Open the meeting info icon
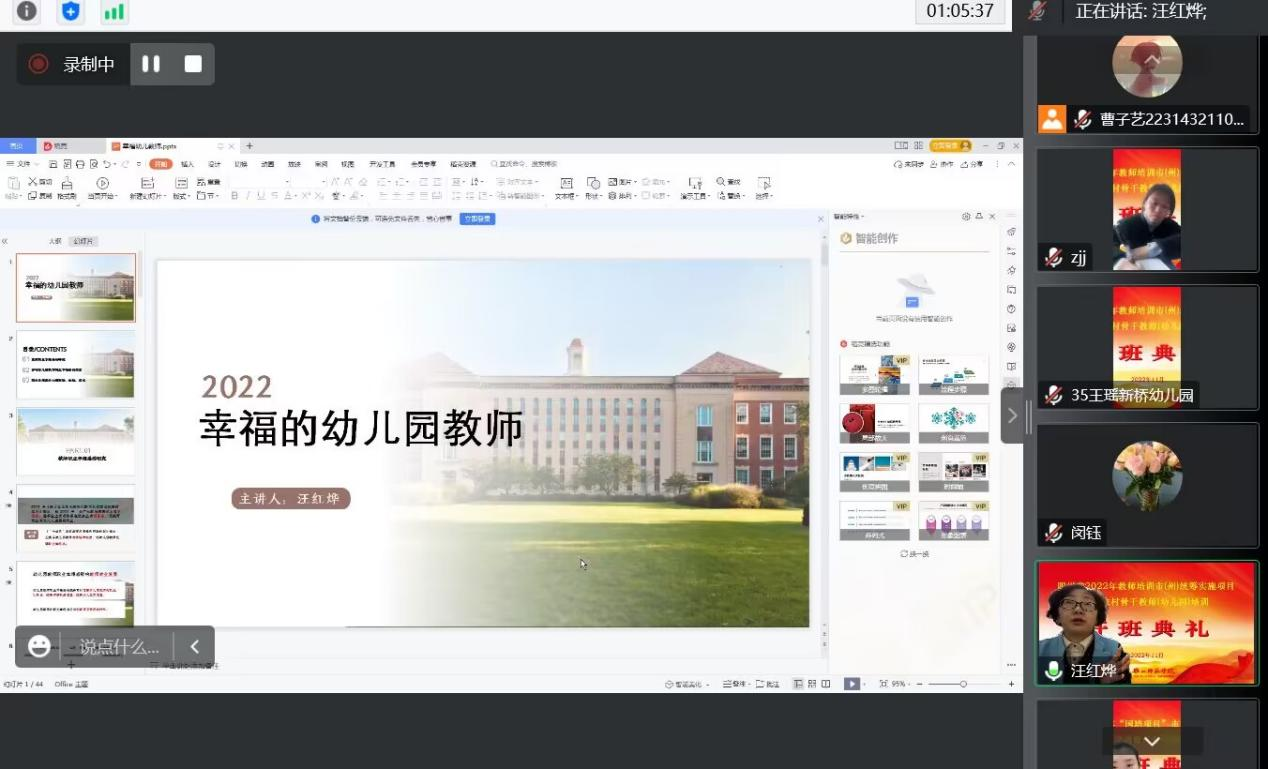Image resolution: width=1268 pixels, height=769 pixels. [x=27, y=11]
